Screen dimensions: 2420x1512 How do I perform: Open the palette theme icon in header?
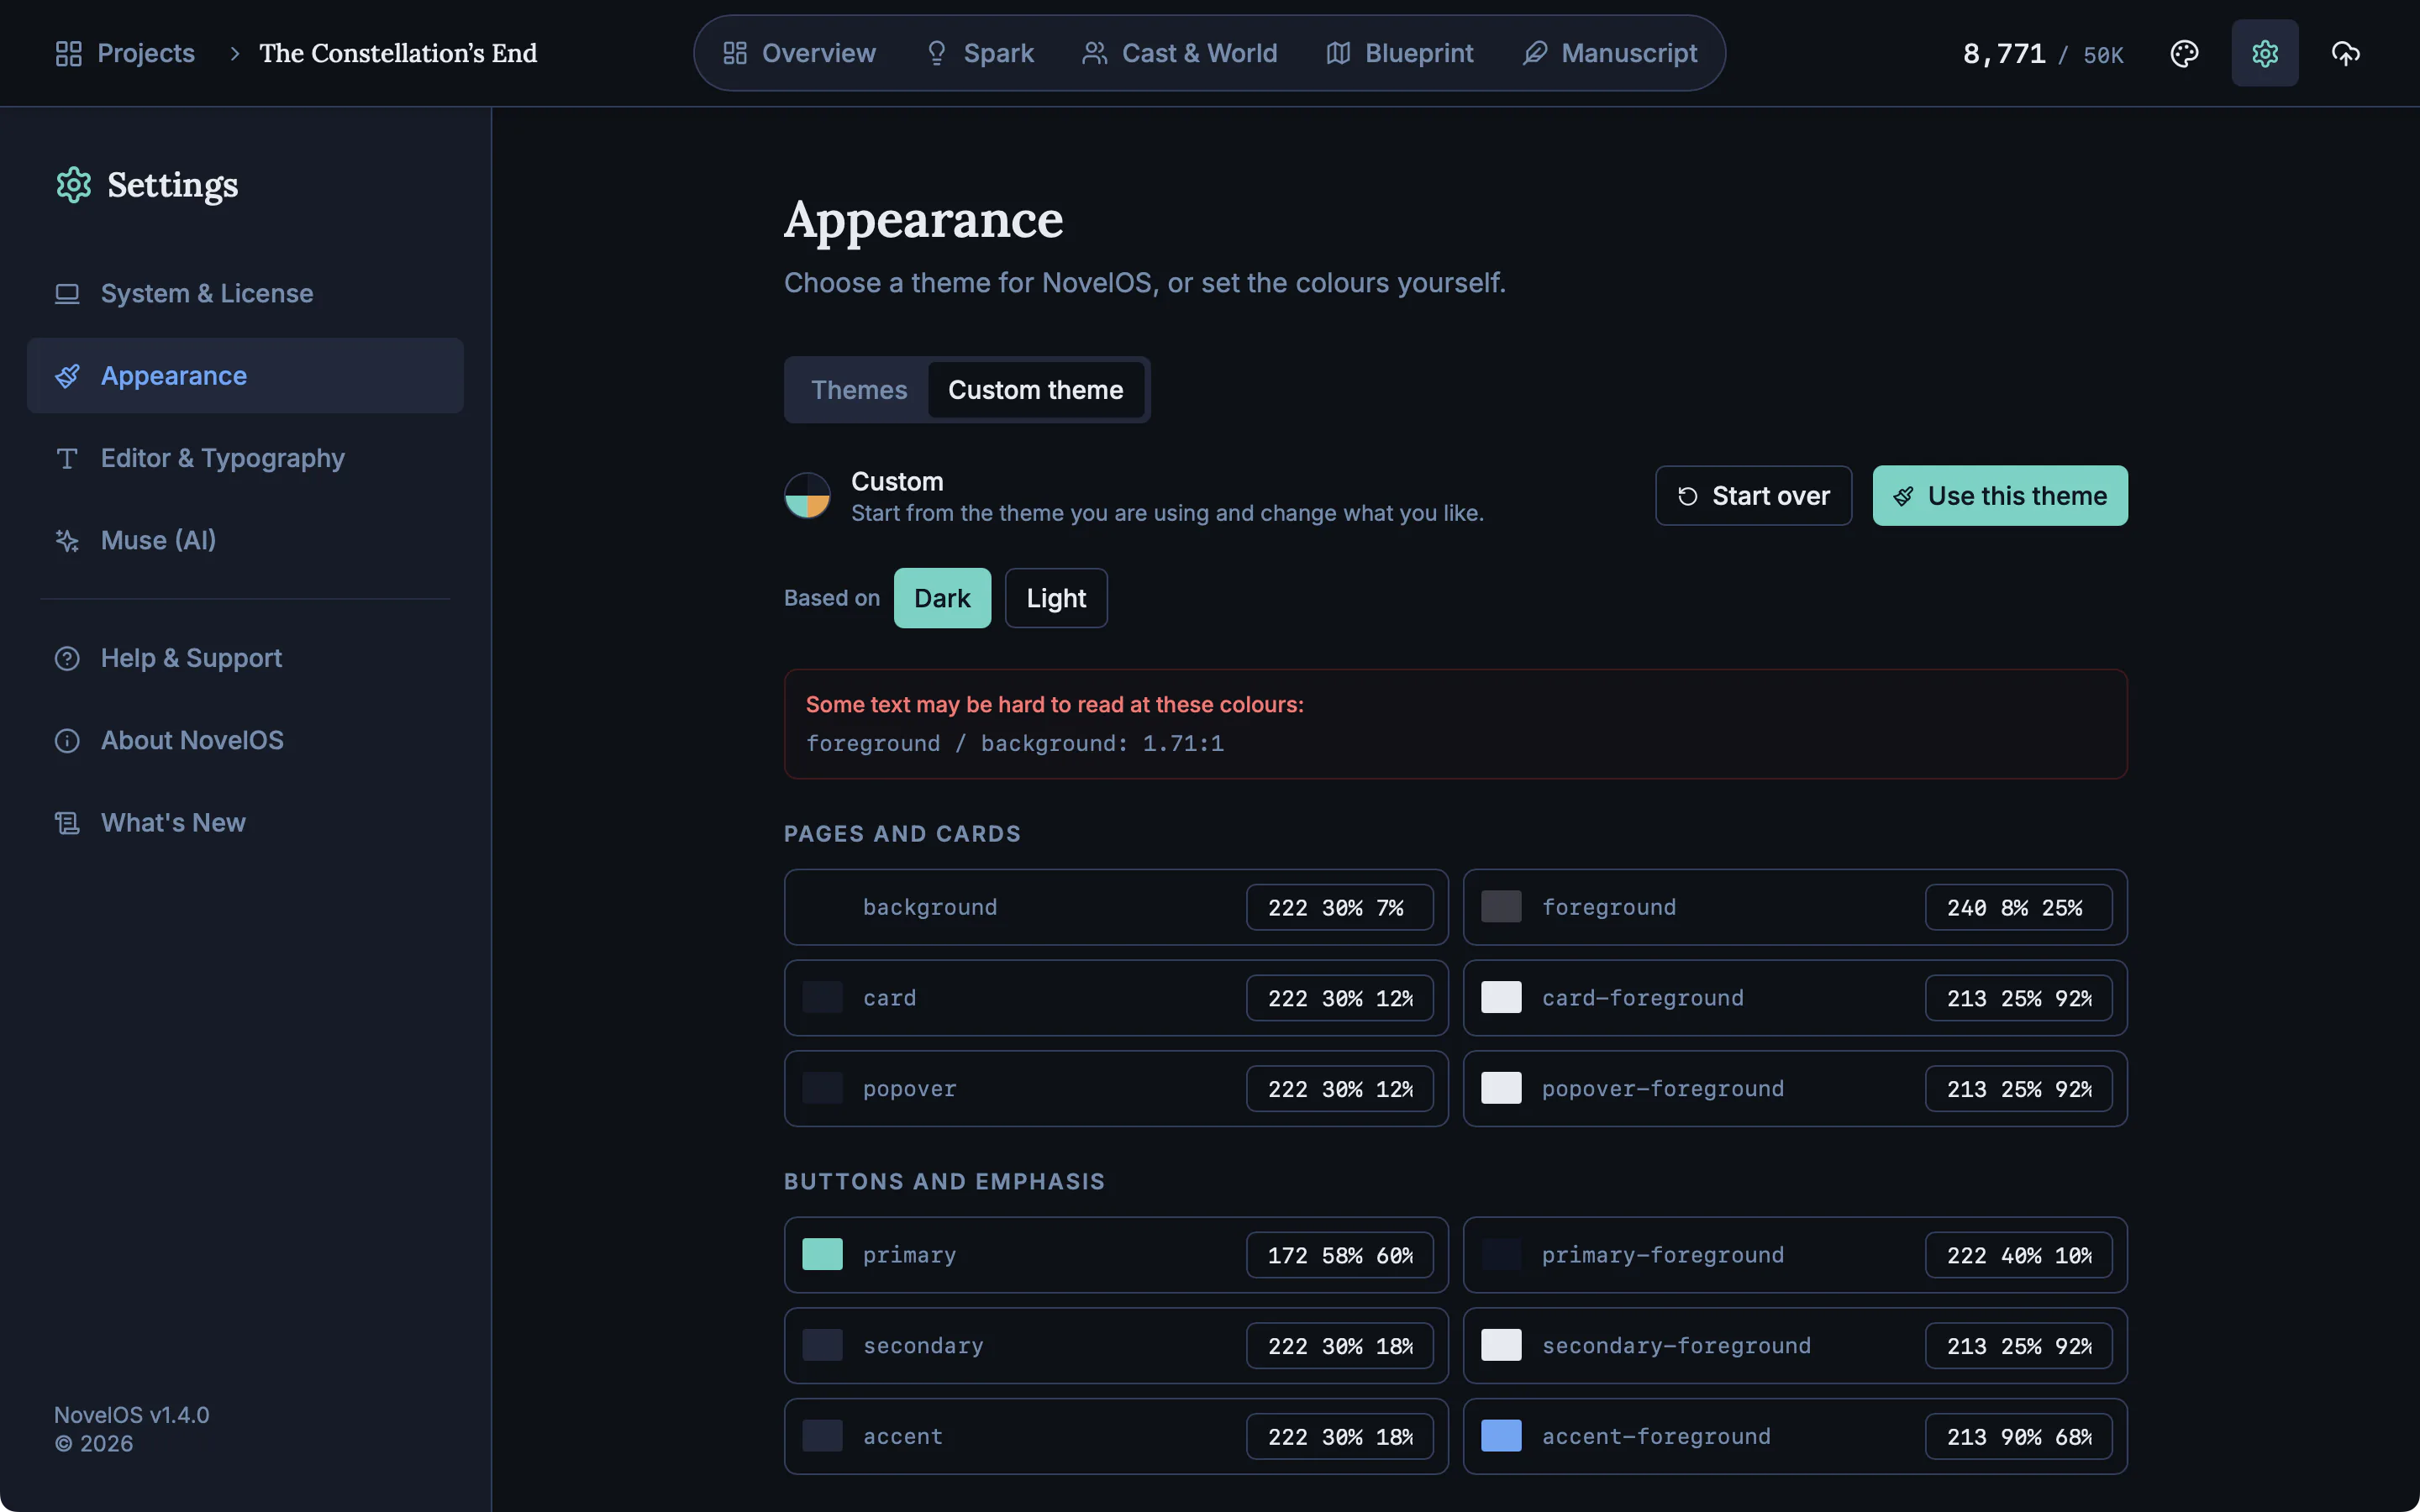[x=2184, y=53]
